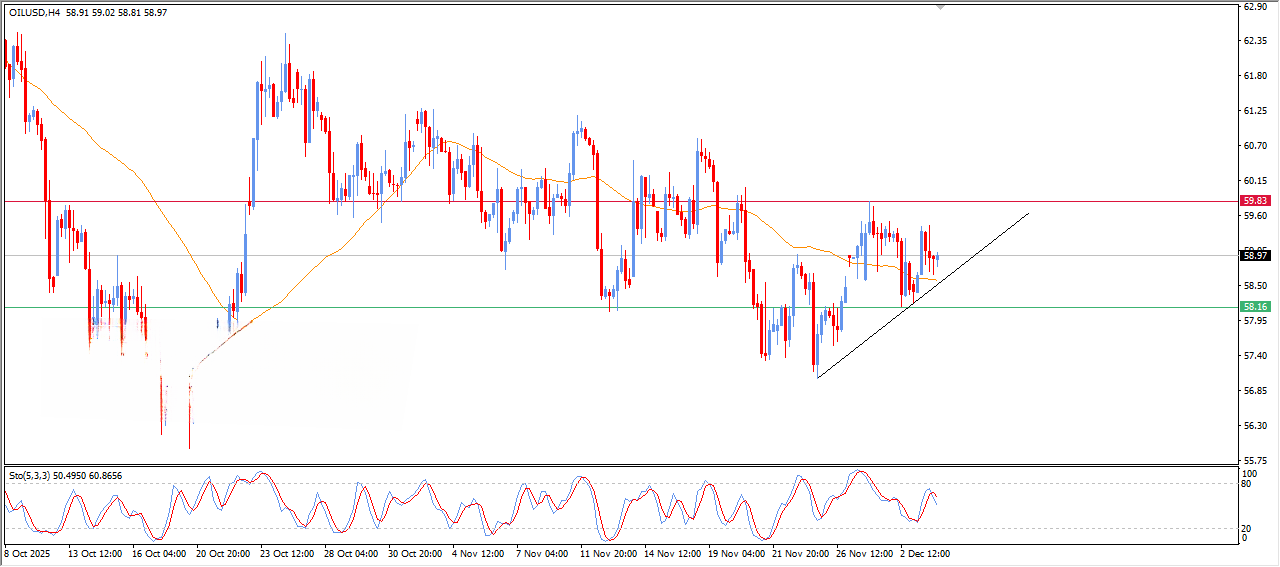Click the red 59.83 price level tag

click(1254, 200)
